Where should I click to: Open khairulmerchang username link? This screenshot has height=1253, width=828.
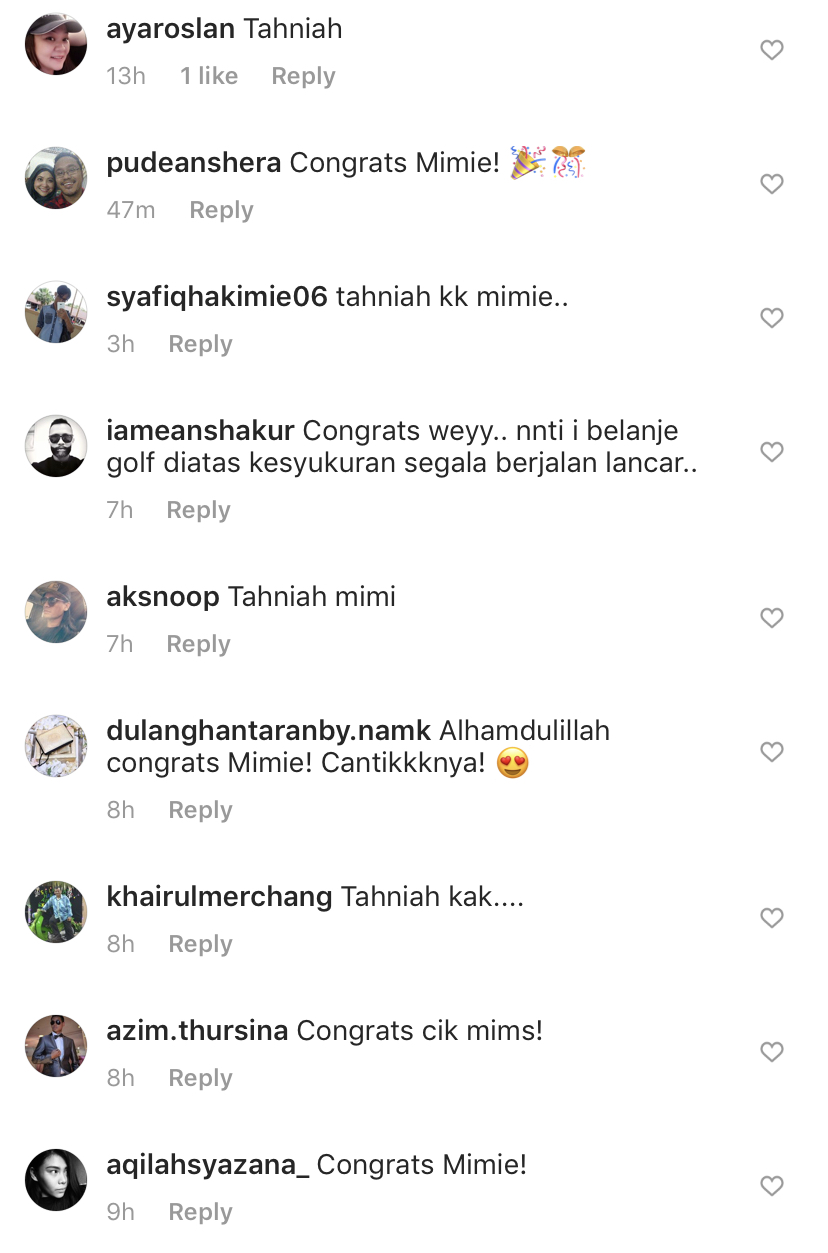[x=219, y=897]
